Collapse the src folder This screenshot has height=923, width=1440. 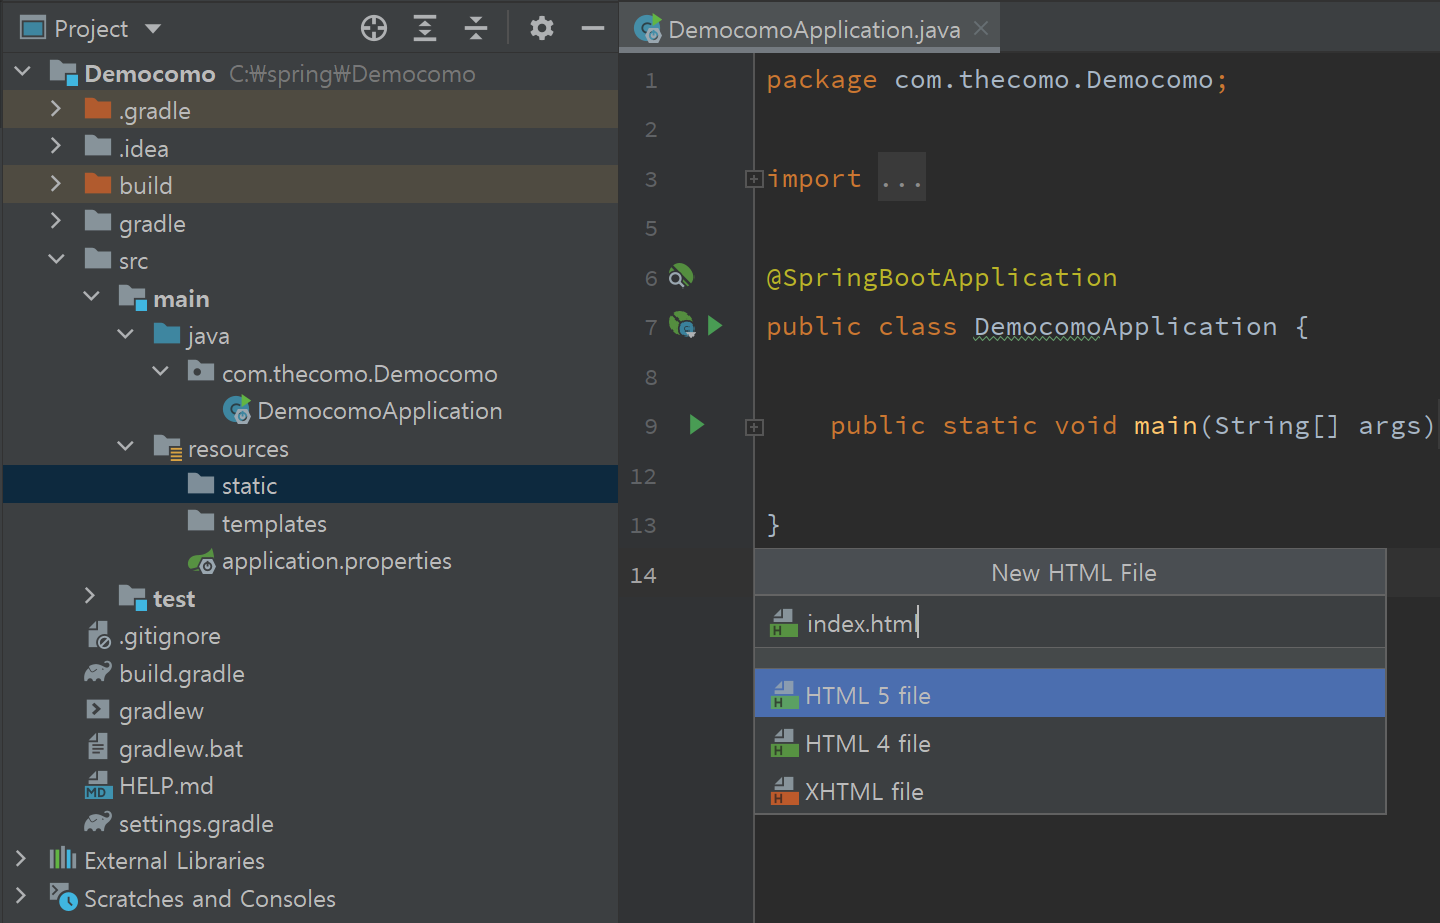[57, 259]
